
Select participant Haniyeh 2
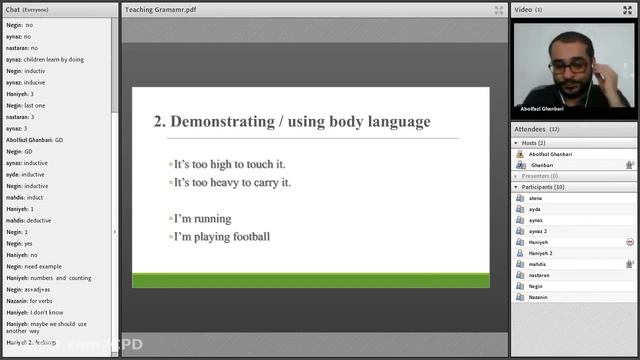[x=574, y=253]
